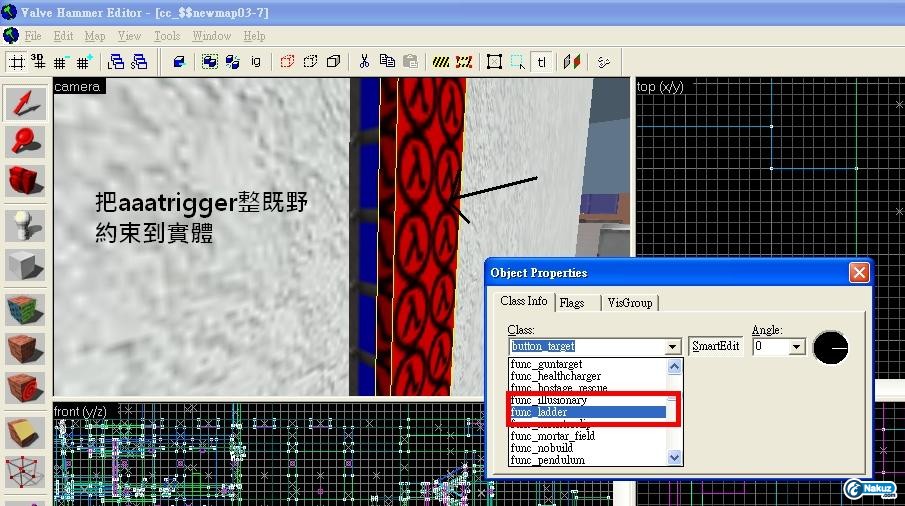Viewport: 905px width, 506px height.
Task: Click the save window state icon
Action: [139, 62]
